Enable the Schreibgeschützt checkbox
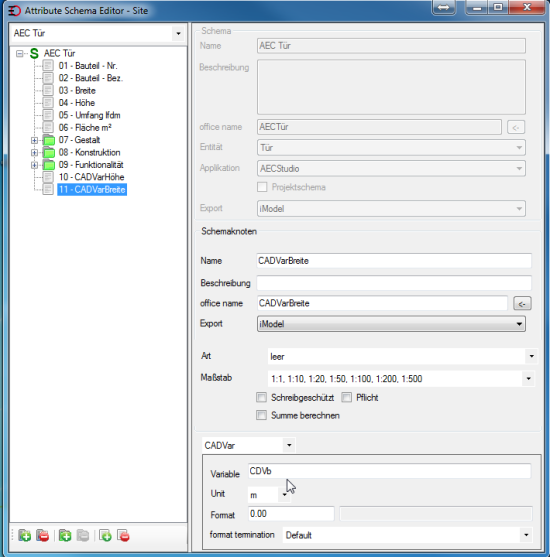This screenshot has height=557, width=550. pos(261,398)
